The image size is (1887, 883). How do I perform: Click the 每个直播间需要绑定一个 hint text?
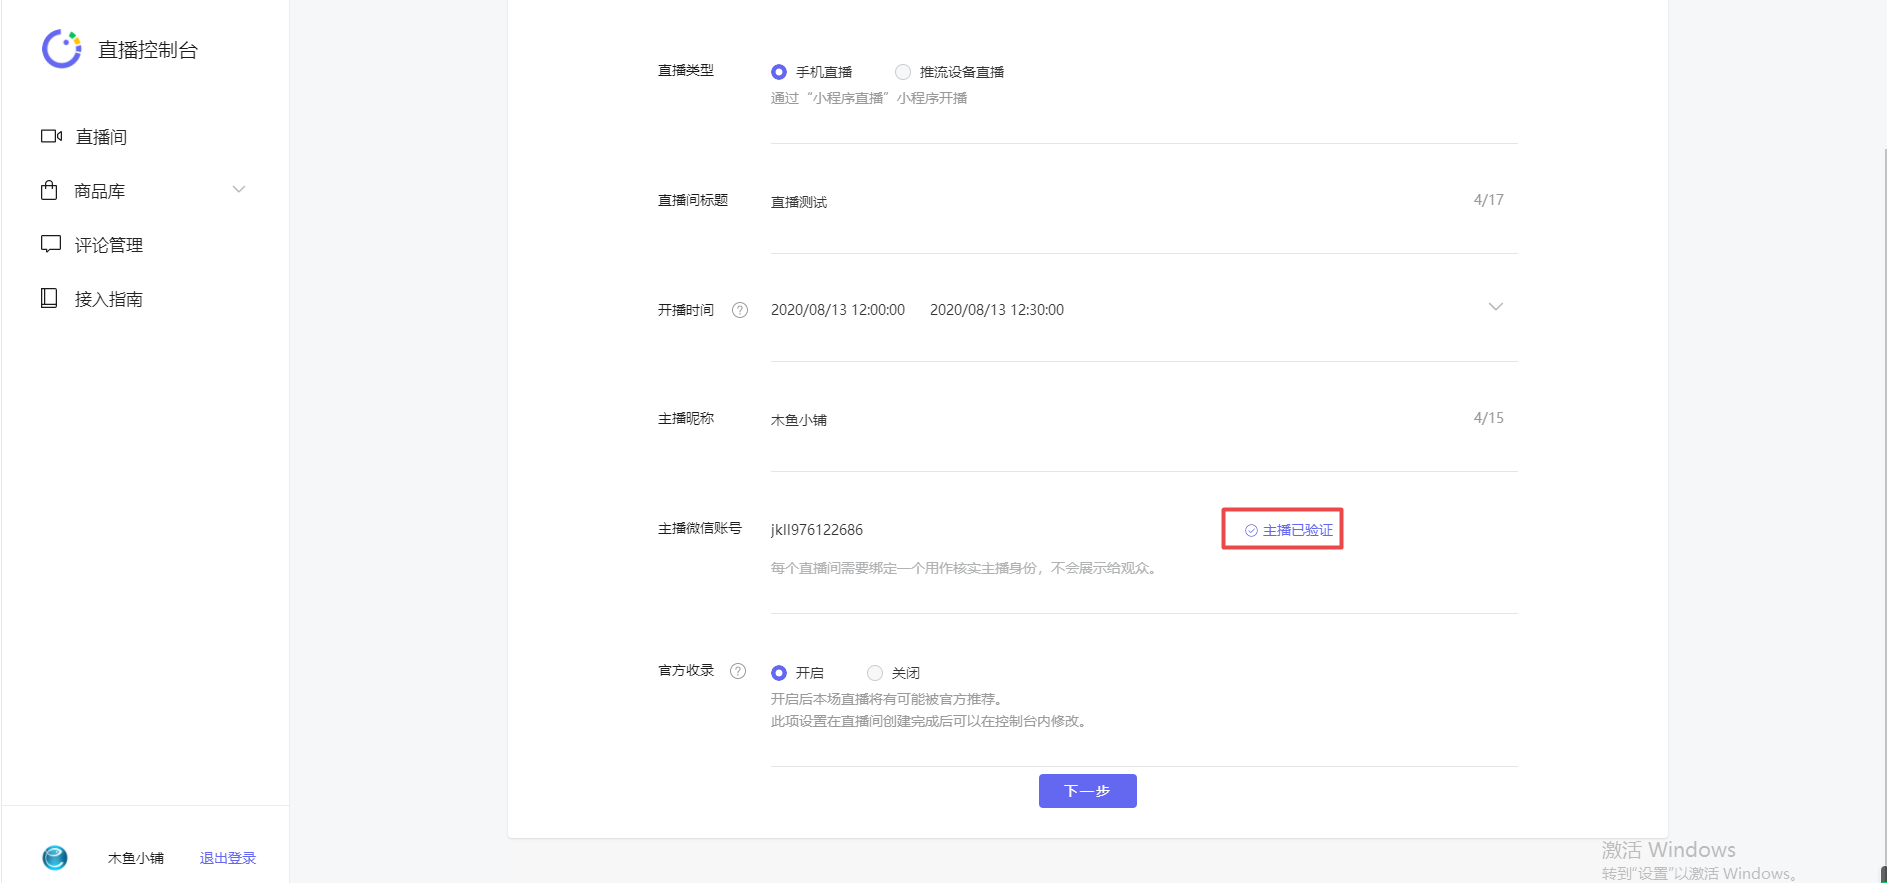966,568
